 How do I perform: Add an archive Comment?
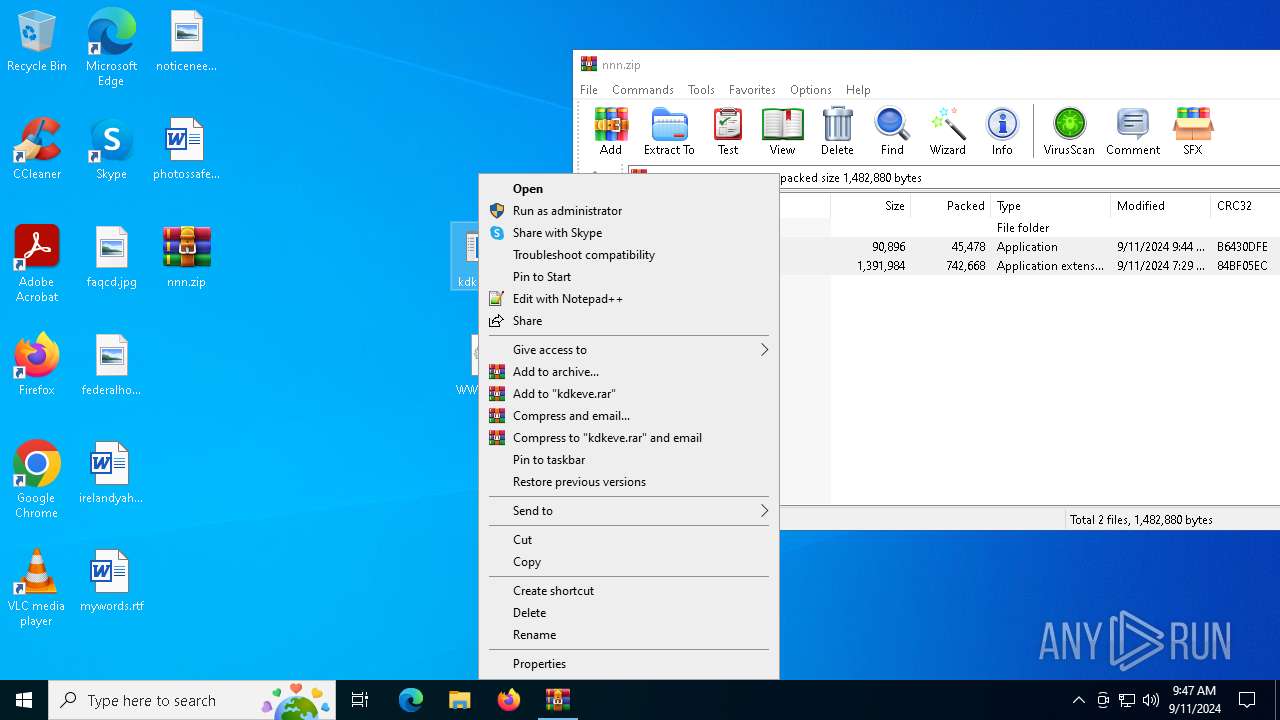tap(1133, 131)
